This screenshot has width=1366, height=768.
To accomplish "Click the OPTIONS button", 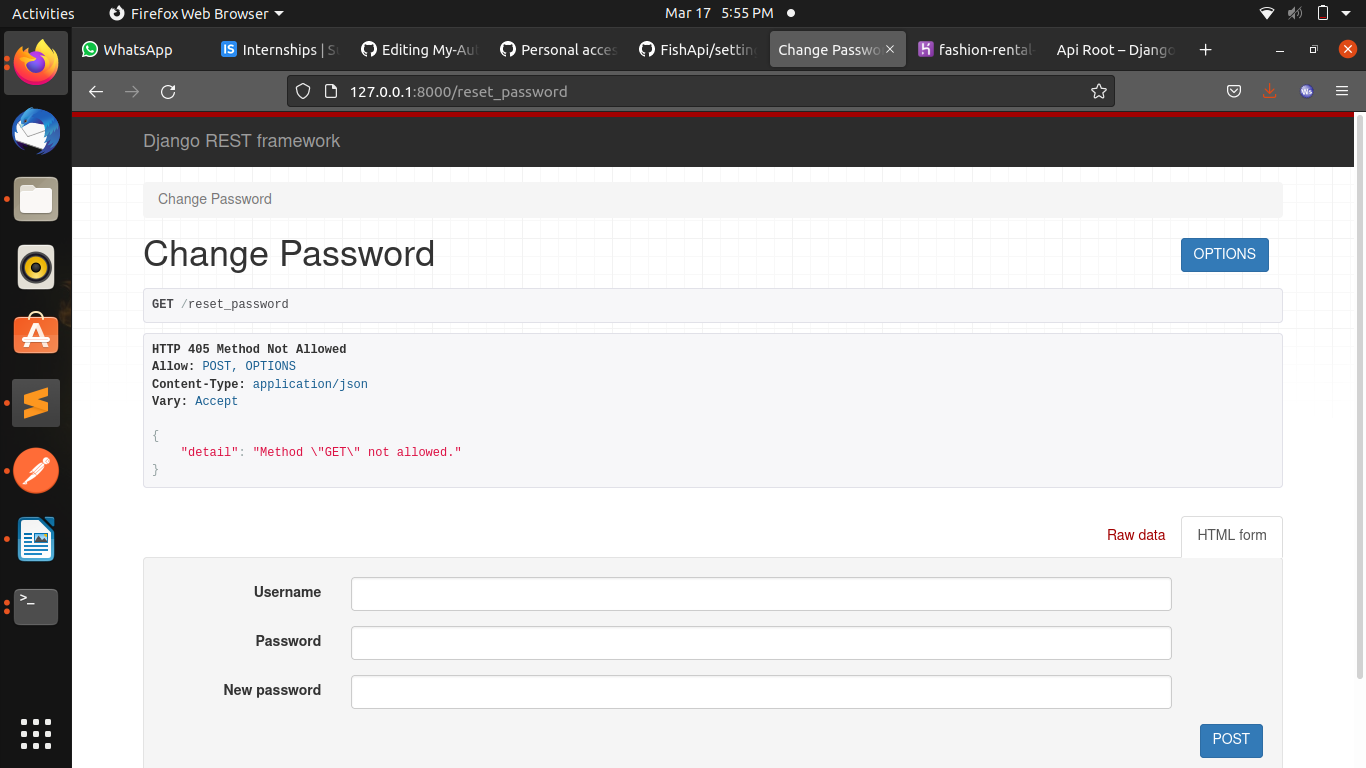I will [1224, 254].
